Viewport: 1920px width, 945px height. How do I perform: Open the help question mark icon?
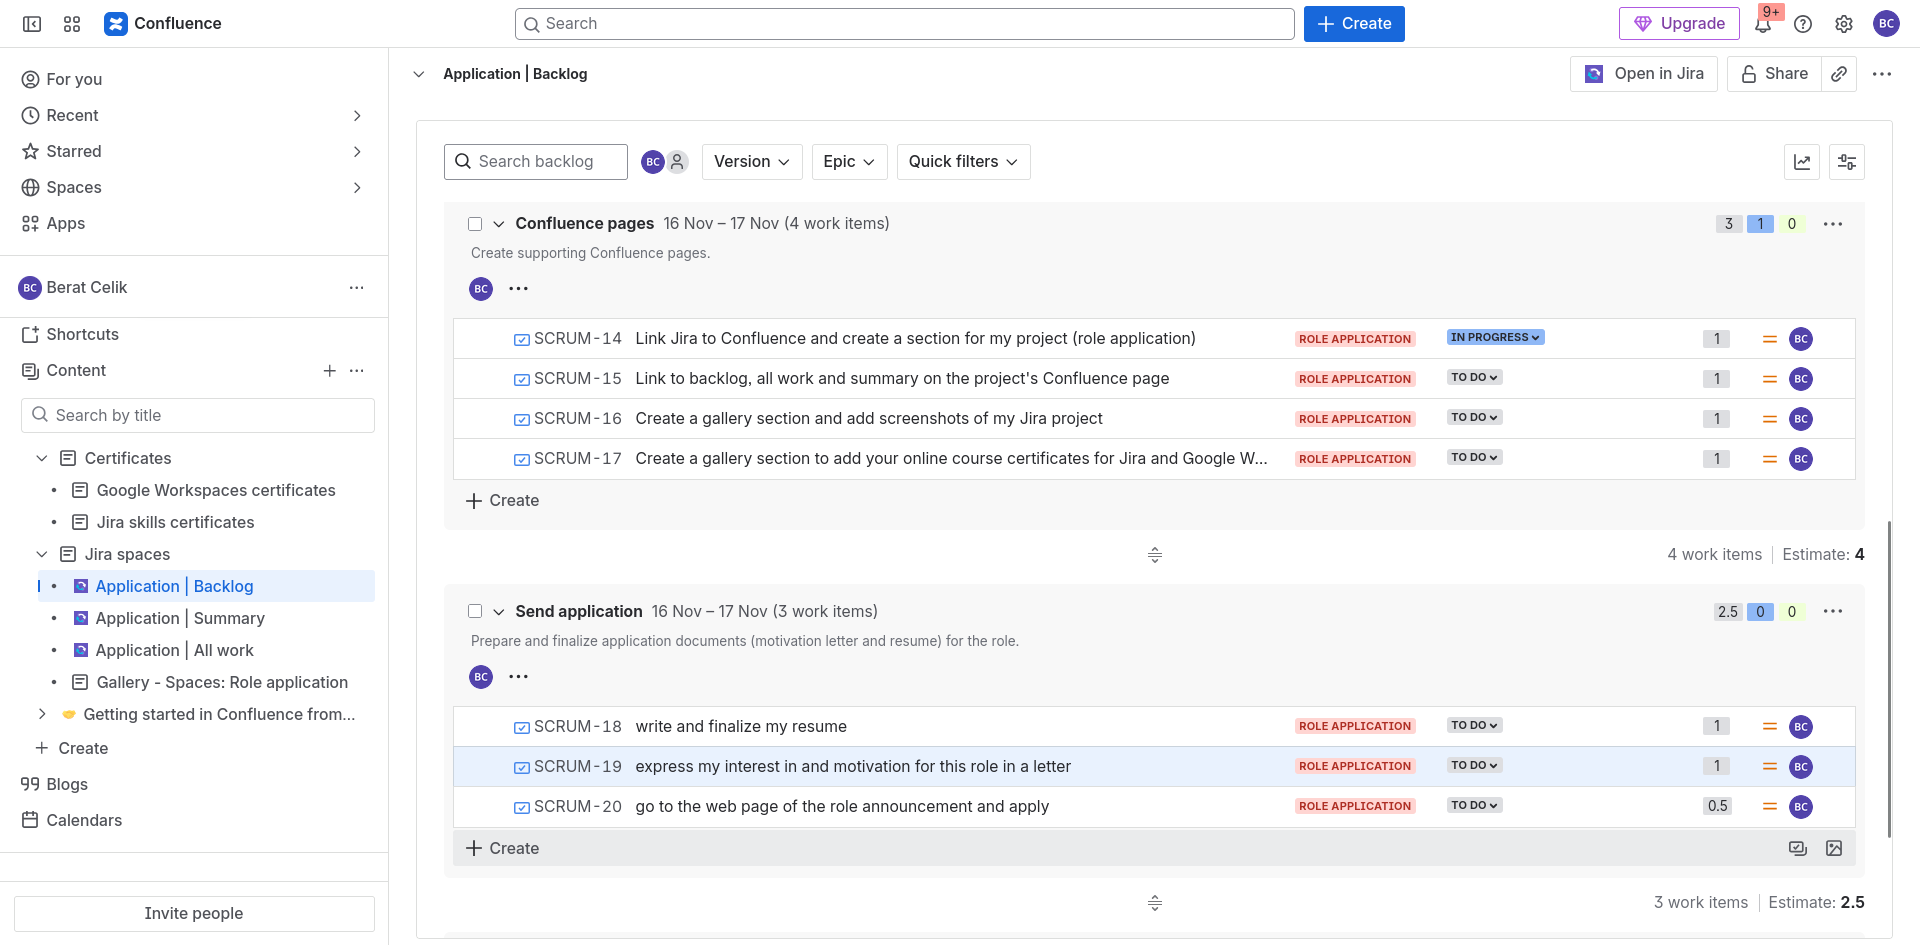1803,24
